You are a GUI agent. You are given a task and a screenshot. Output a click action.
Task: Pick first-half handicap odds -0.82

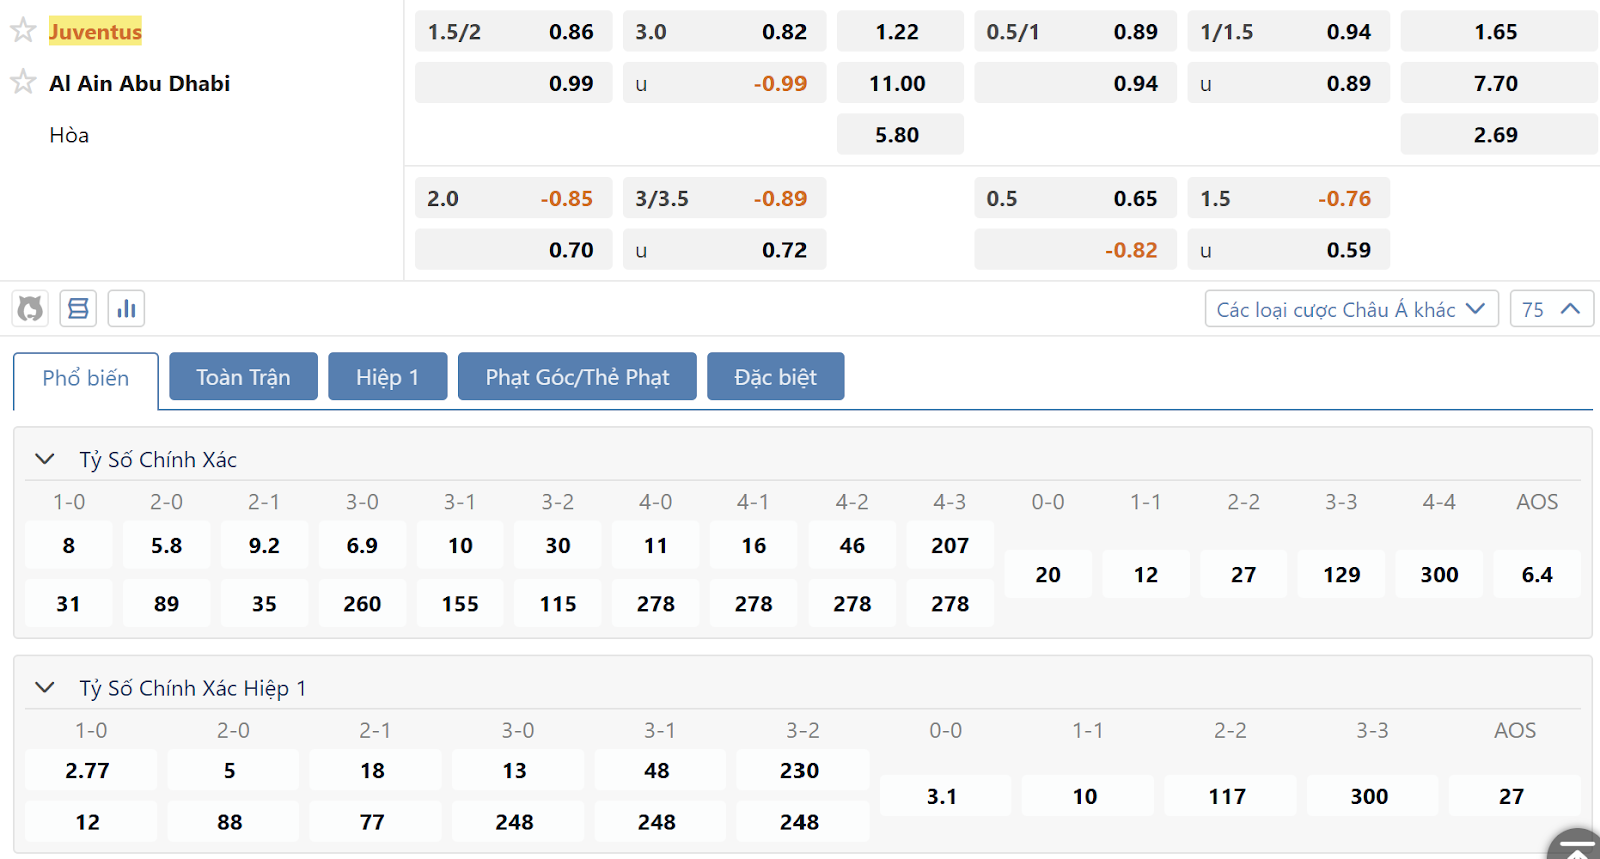[1075, 250]
